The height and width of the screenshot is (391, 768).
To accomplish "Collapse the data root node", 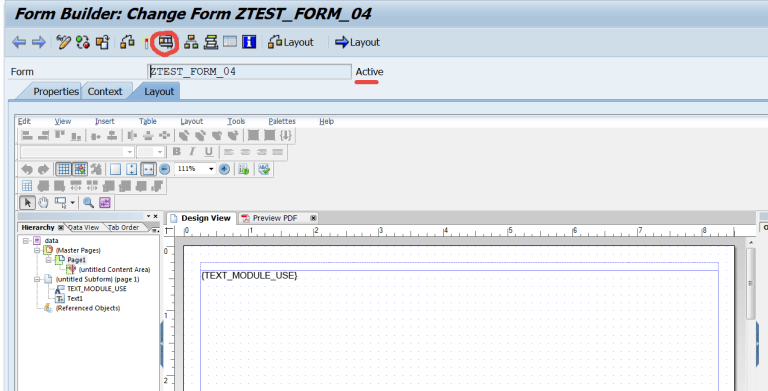I will (26, 241).
